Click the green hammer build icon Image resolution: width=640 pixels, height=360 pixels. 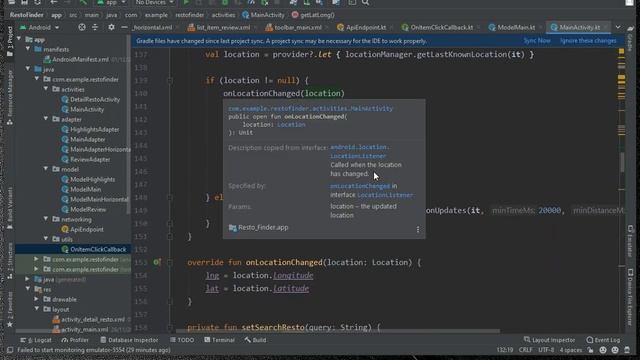point(83,2)
